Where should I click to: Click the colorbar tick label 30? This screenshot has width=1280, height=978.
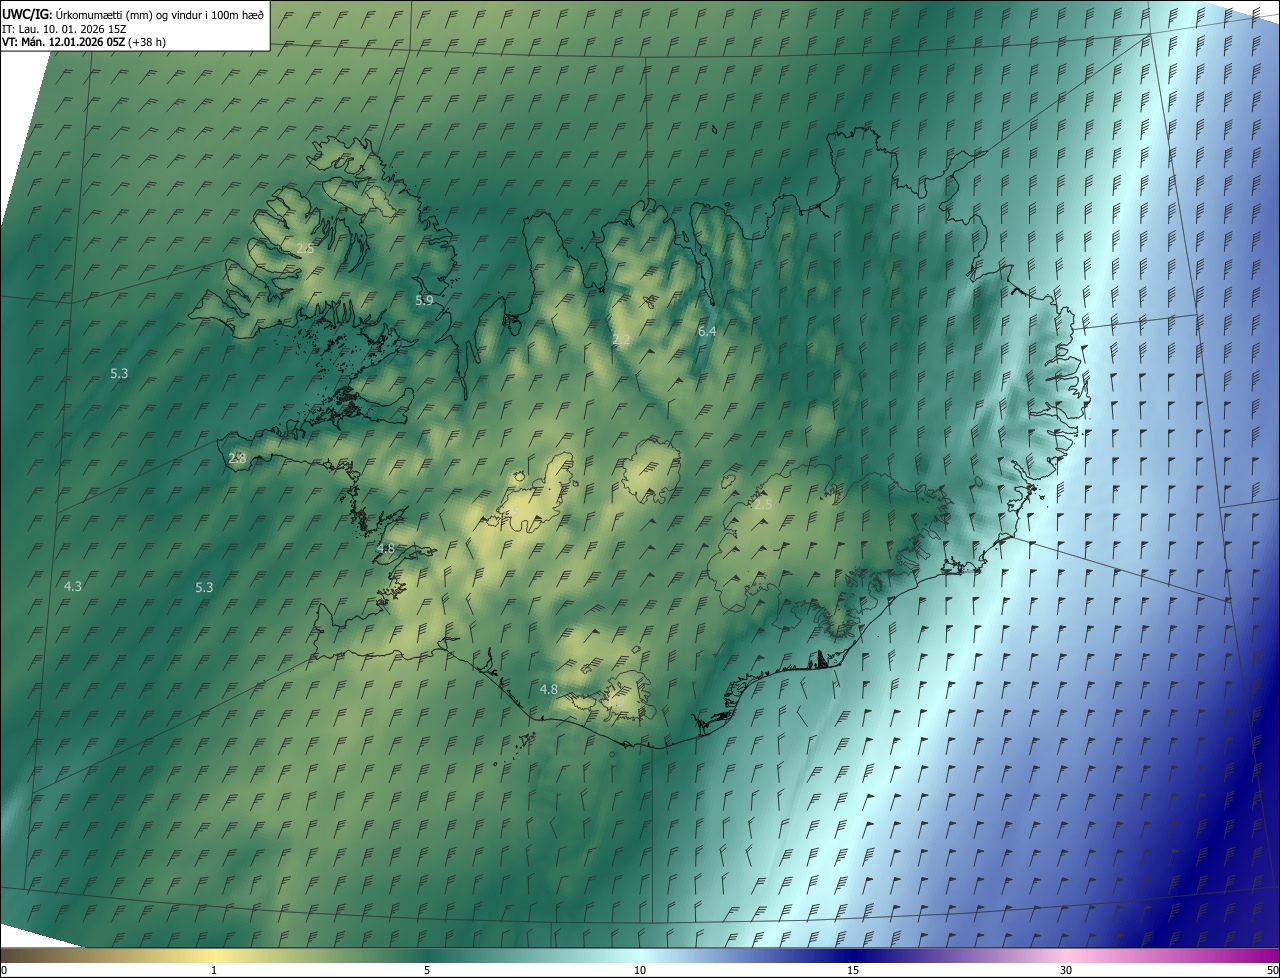pos(1066,970)
